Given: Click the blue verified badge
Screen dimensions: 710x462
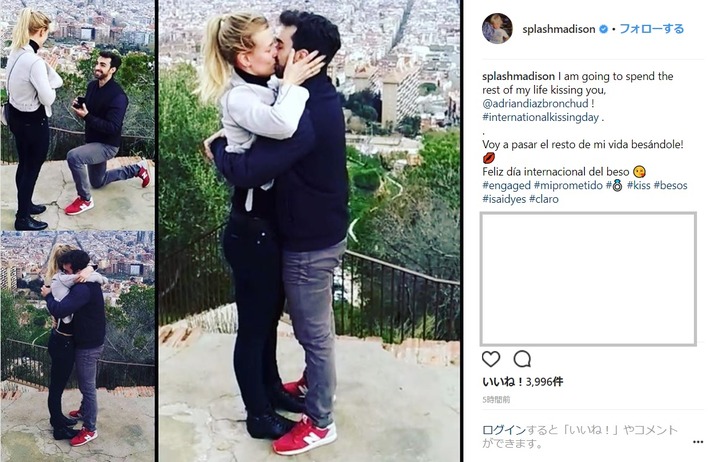Looking at the screenshot, I should pos(603,29).
